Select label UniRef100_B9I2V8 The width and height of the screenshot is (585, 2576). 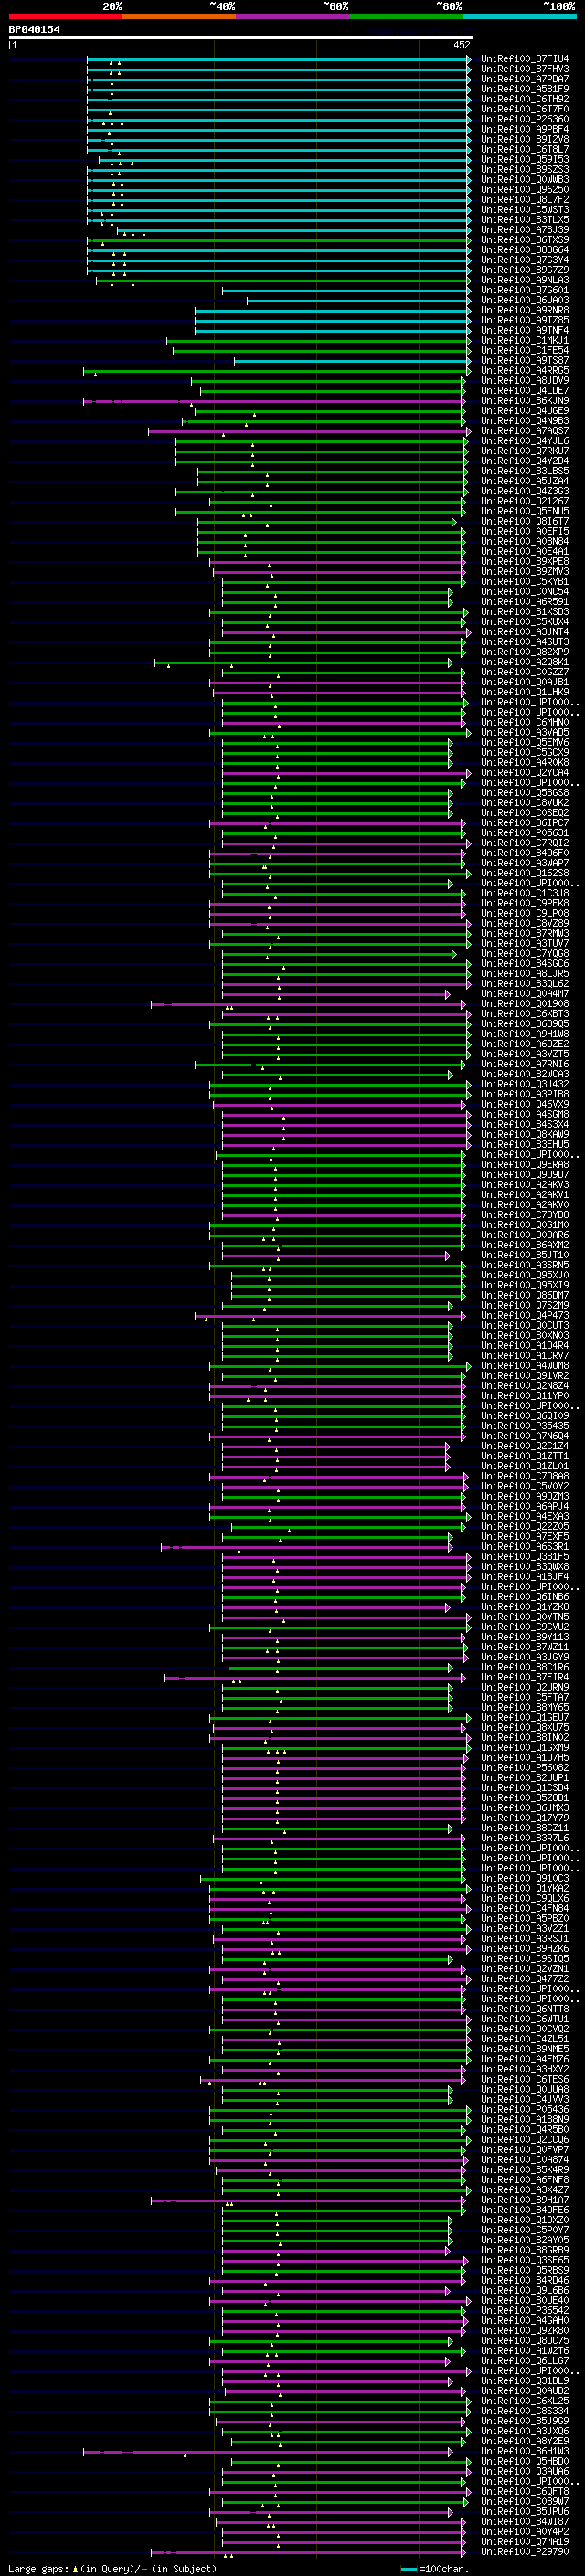[524, 139]
